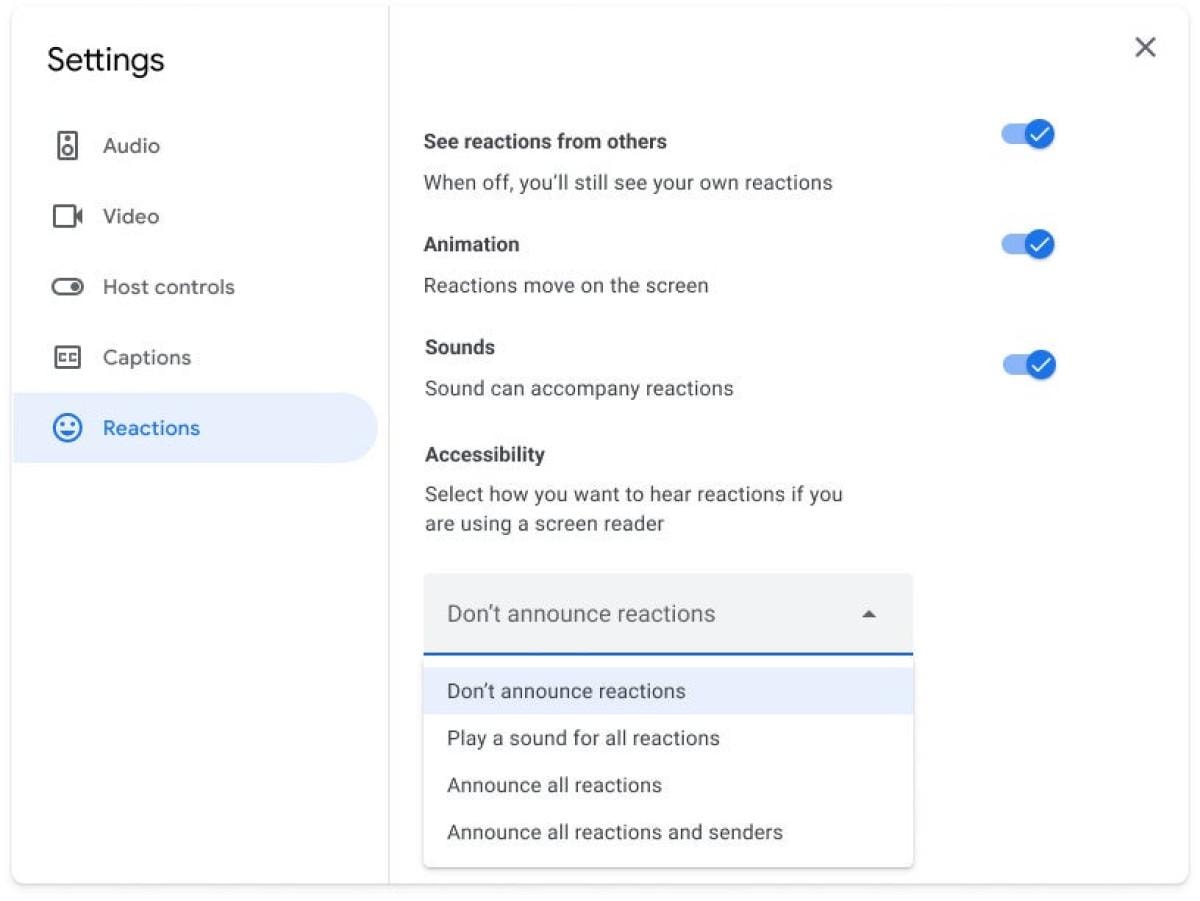1200x901 pixels.
Task: Choose Announce all reactions option
Action: (x=554, y=785)
